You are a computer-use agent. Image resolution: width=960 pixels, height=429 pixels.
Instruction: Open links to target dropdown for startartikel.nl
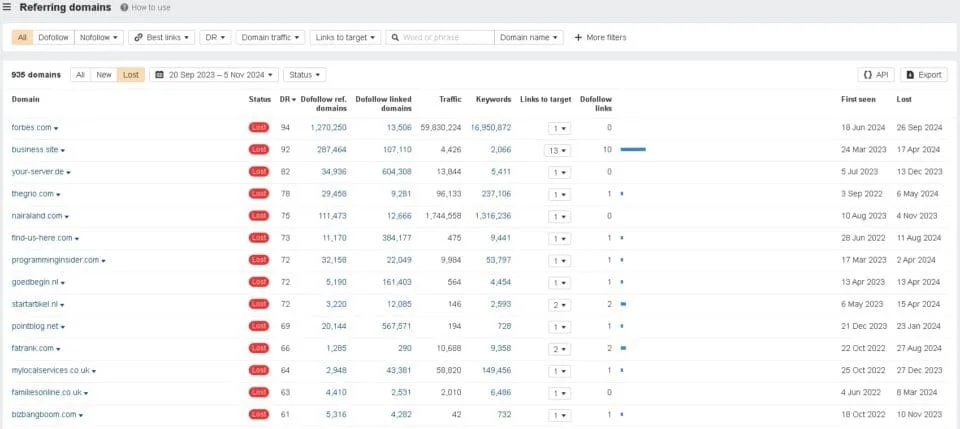click(x=560, y=304)
